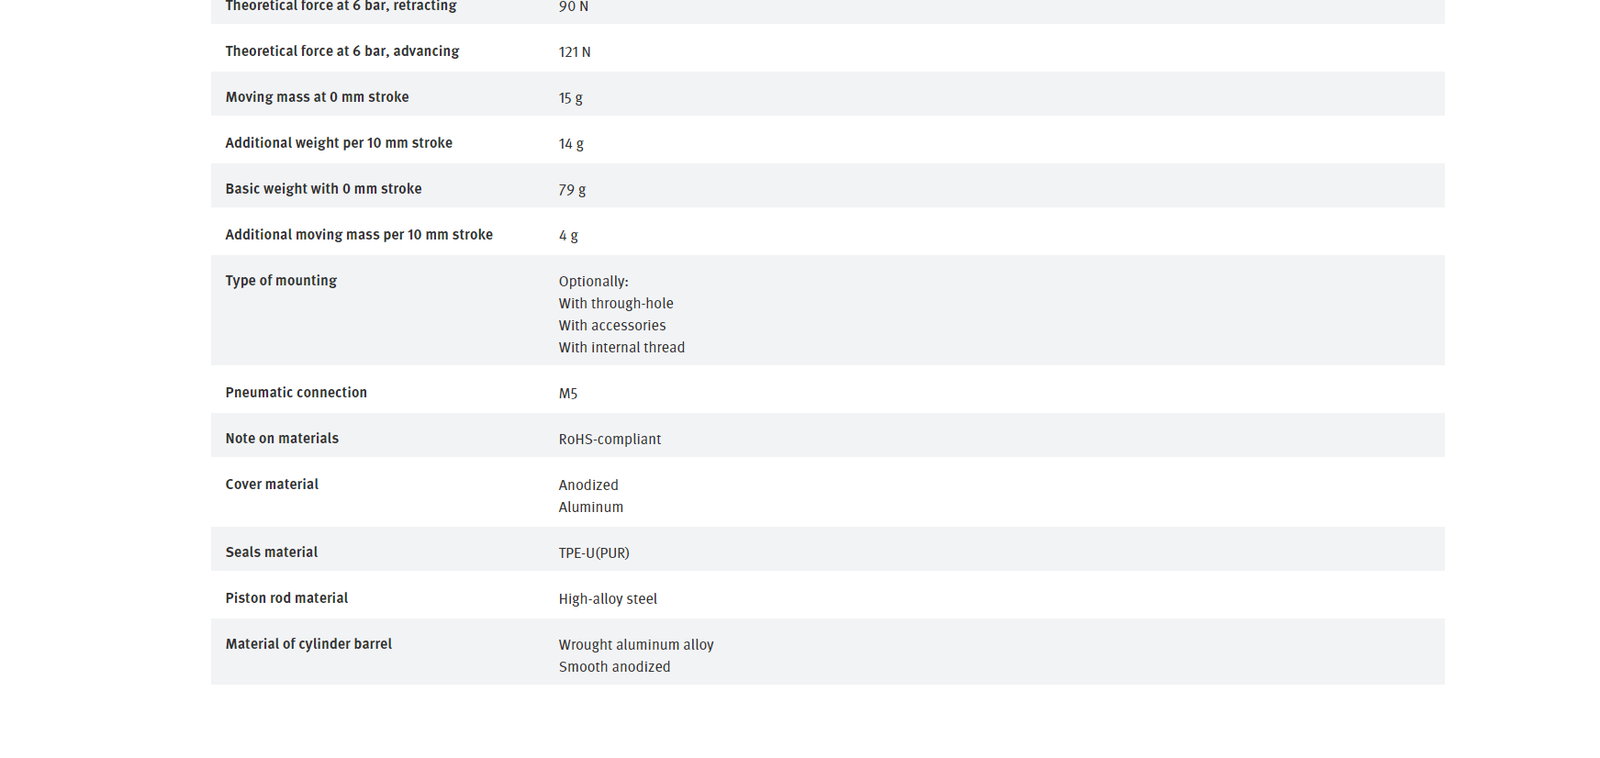Select the 'Wrought aluminum alloy' barrel material text

(x=636, y=645)
